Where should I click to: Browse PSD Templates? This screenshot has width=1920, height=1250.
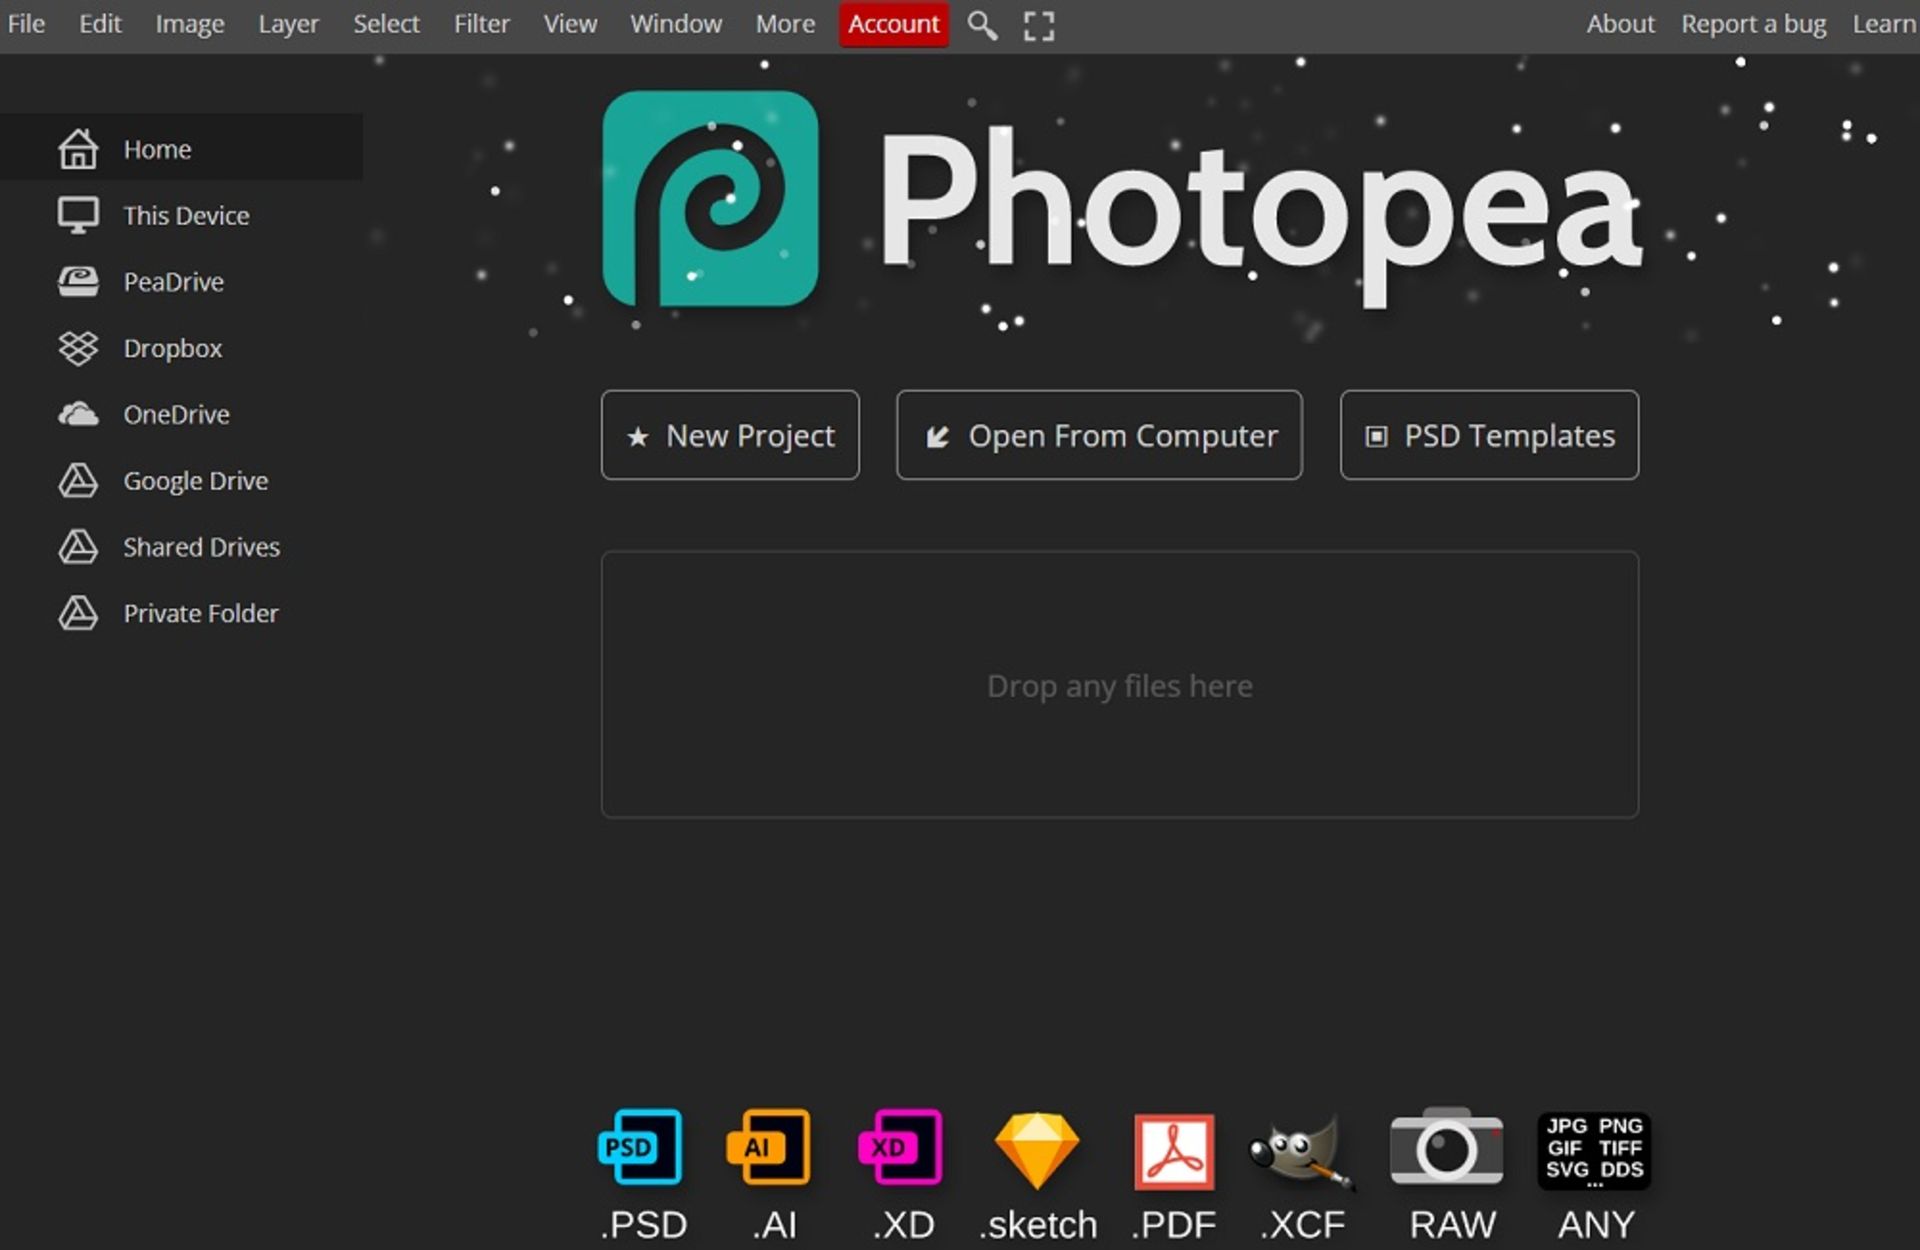pyautogui.click(x=1486, y=435)
